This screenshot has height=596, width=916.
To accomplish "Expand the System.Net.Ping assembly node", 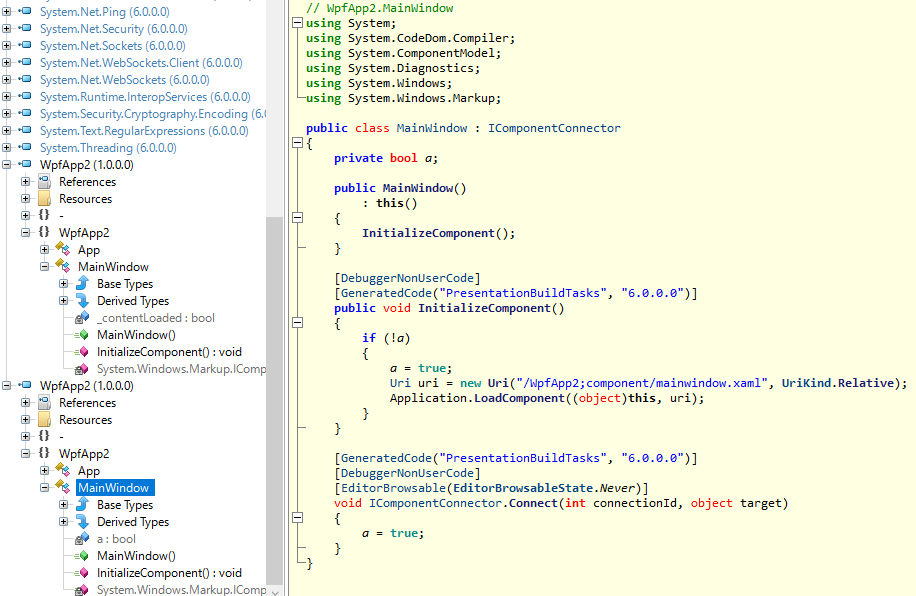I will click(x=6, y=12).
